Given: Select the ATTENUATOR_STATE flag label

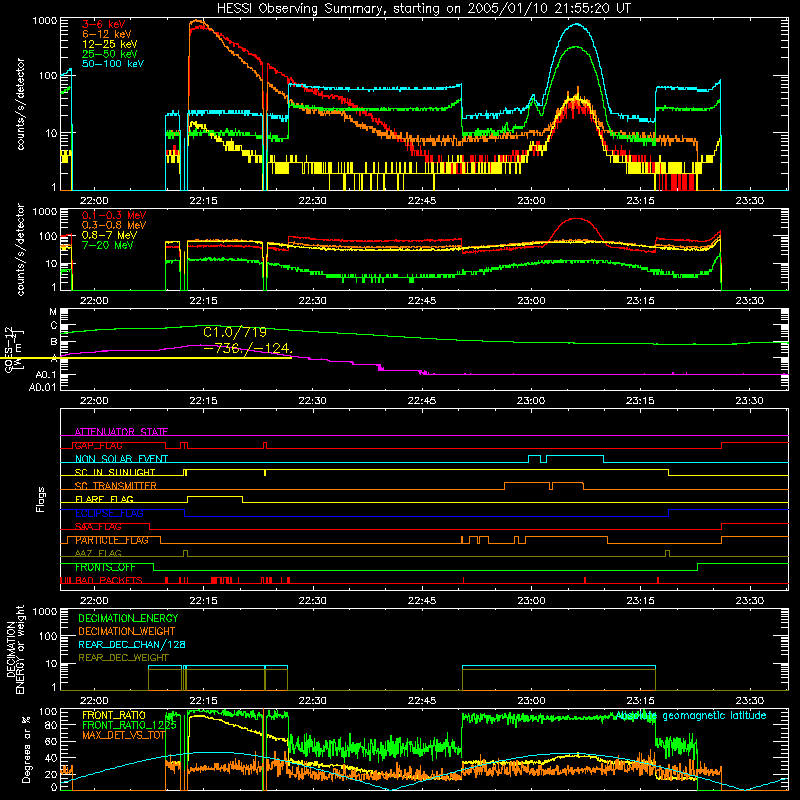Looking at the screenshot, I should [121, 432].
